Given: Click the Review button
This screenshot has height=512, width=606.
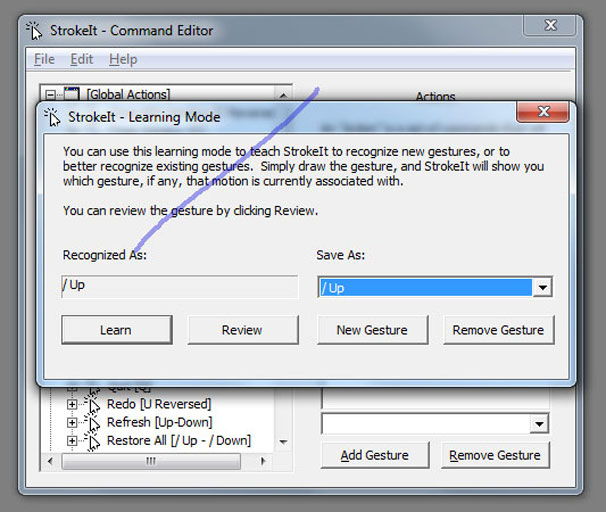Looking at the screenshot, I should coord(243,330).
